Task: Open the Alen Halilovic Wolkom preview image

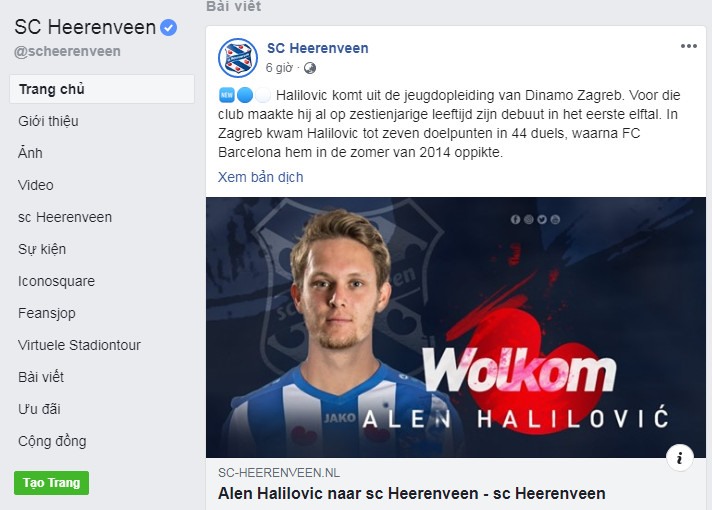Action: [x=456, y=327]
